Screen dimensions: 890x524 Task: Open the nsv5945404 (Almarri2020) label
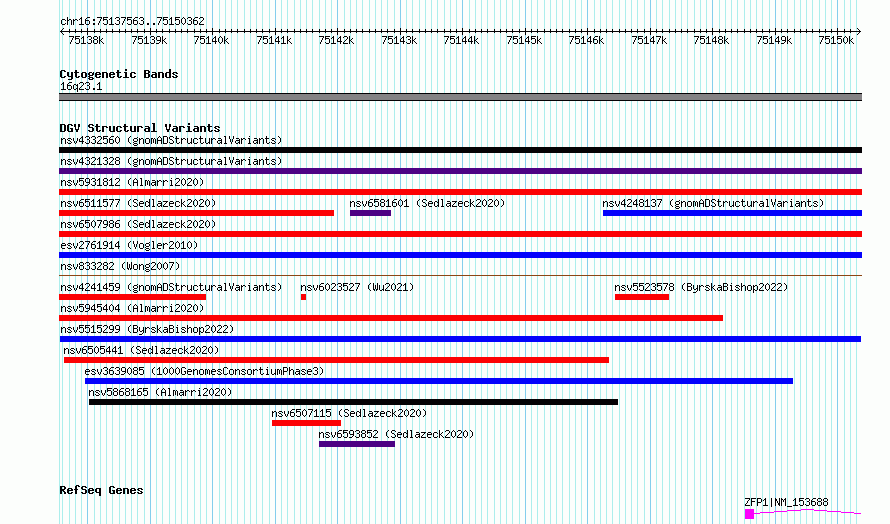coord(132,308)
